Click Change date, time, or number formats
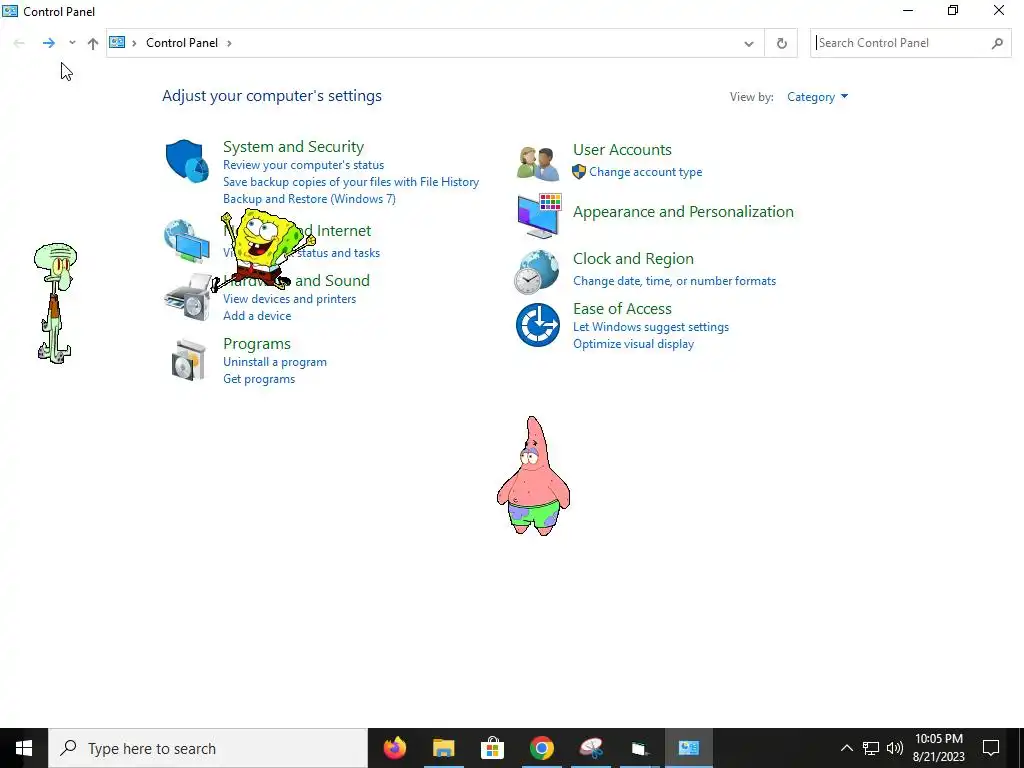 pos(674,281)
